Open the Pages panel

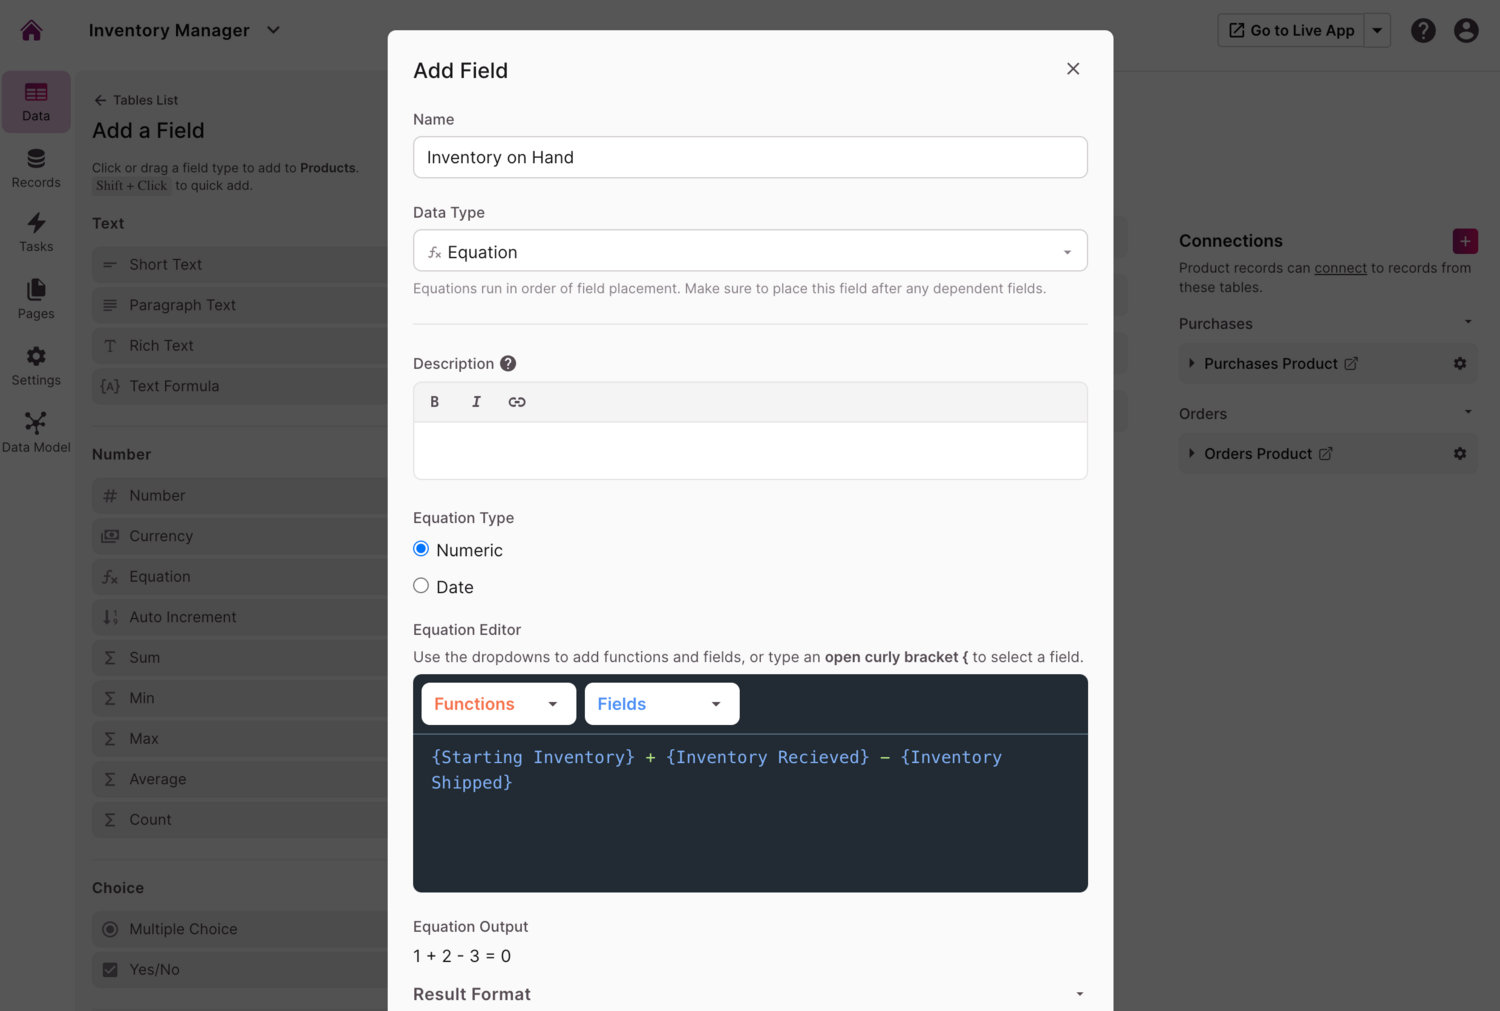(x=36, y=299)
